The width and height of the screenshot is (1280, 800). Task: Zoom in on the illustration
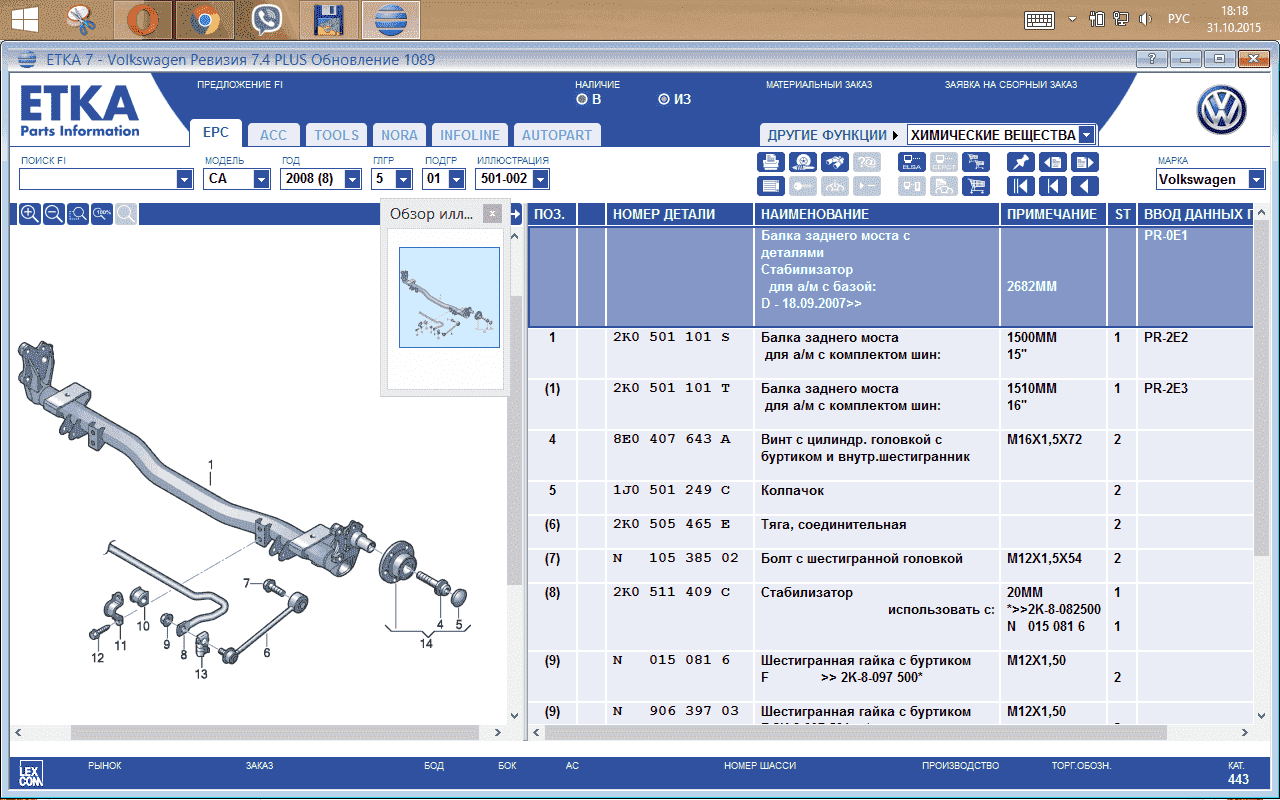coord(30,213)
